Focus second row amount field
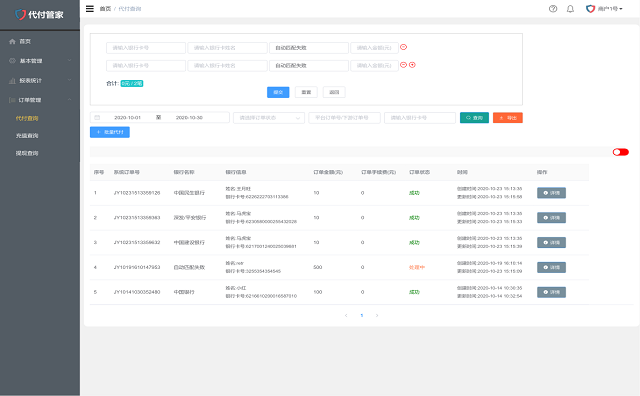The height and width of the screenshot is (396, 640). pos(374,66)
